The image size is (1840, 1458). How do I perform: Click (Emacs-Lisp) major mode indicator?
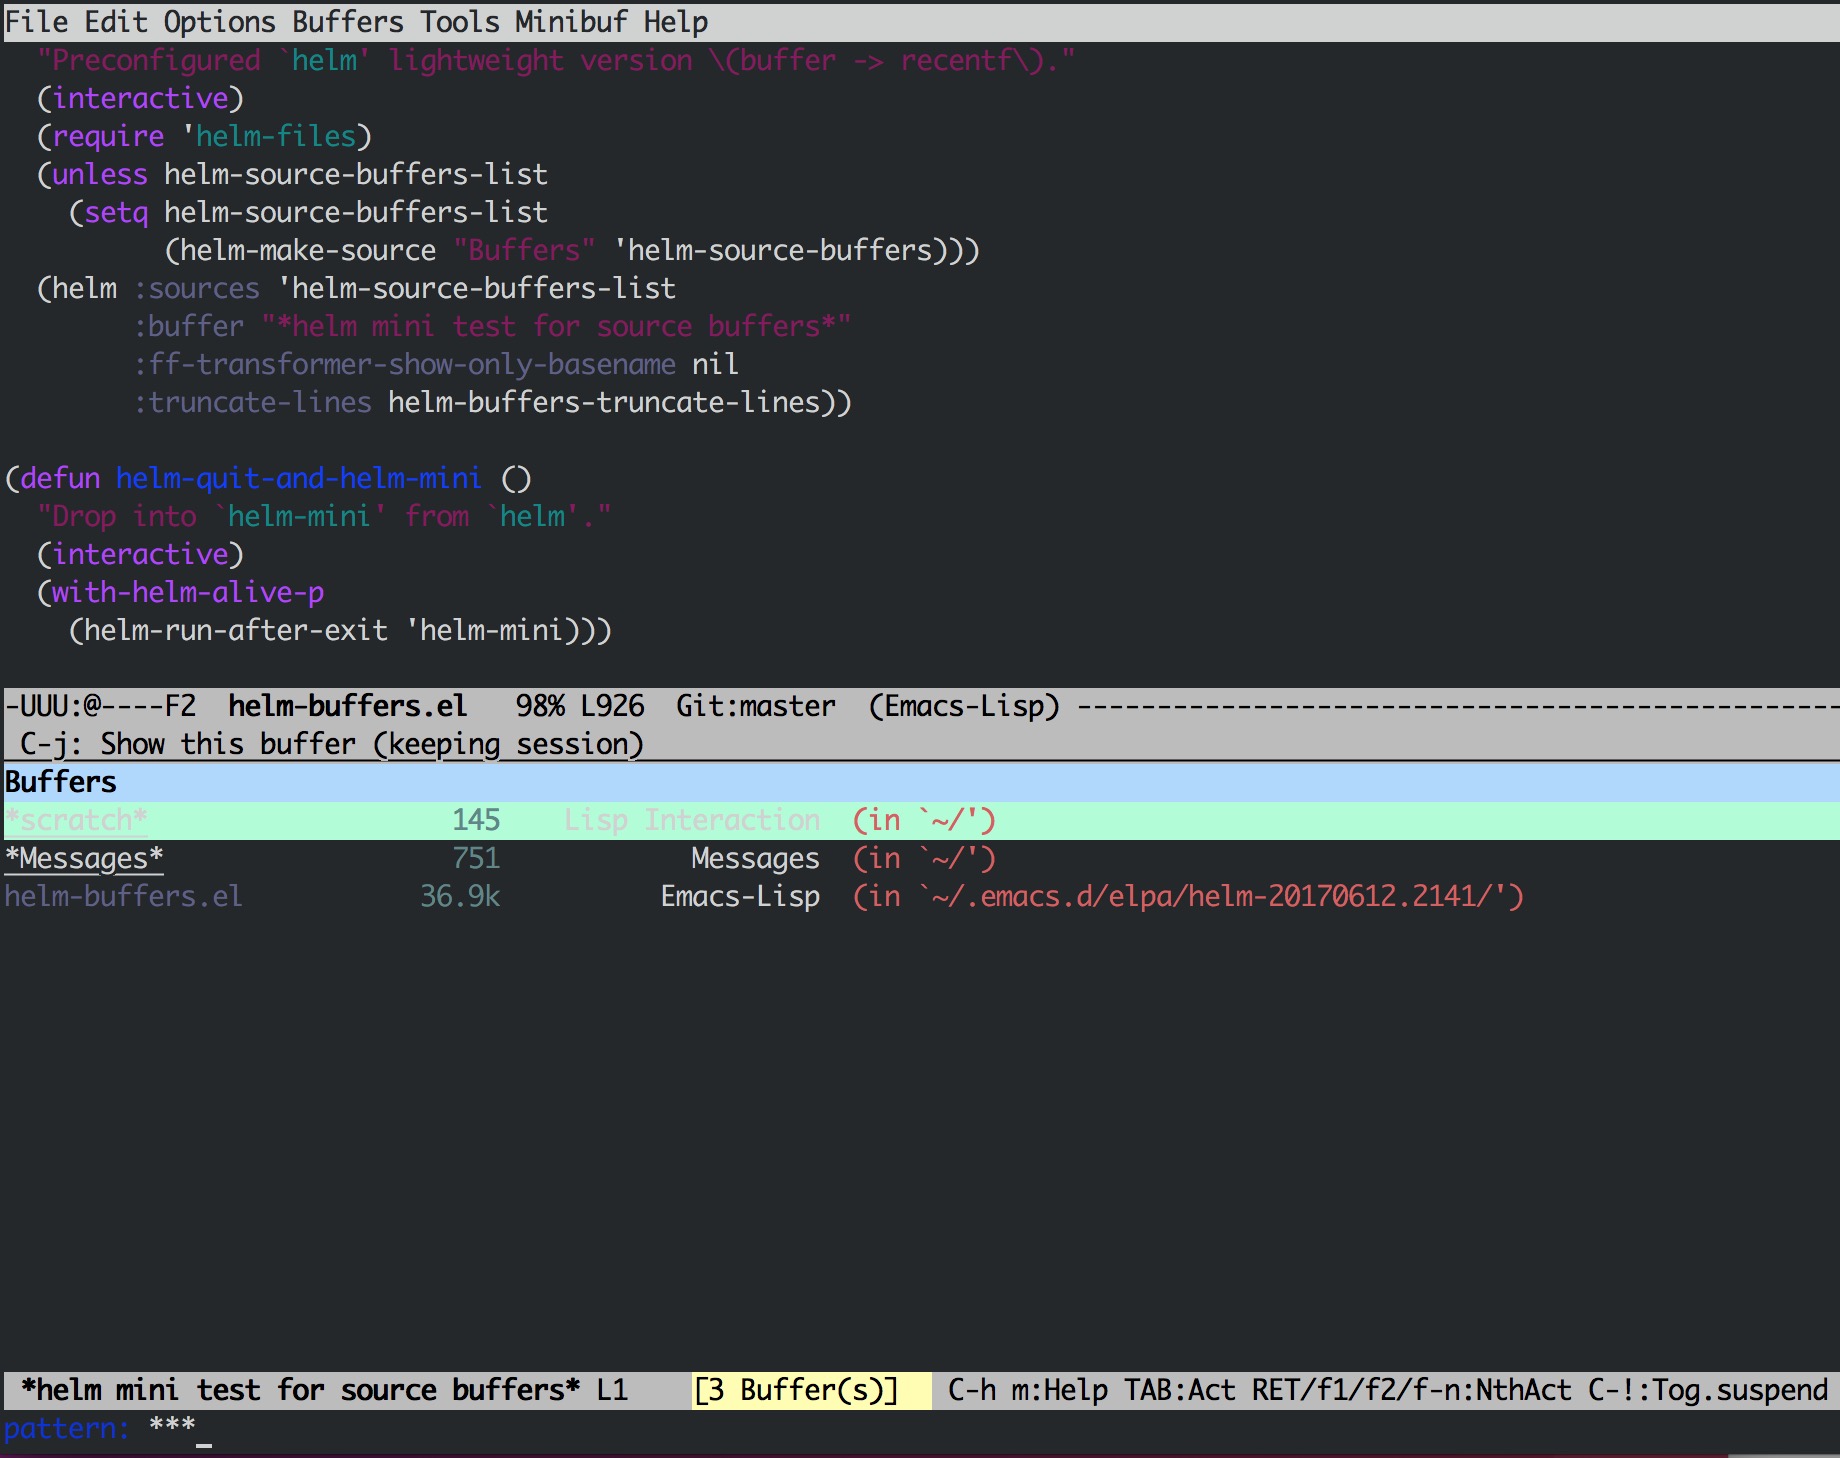tap(964, 706)
